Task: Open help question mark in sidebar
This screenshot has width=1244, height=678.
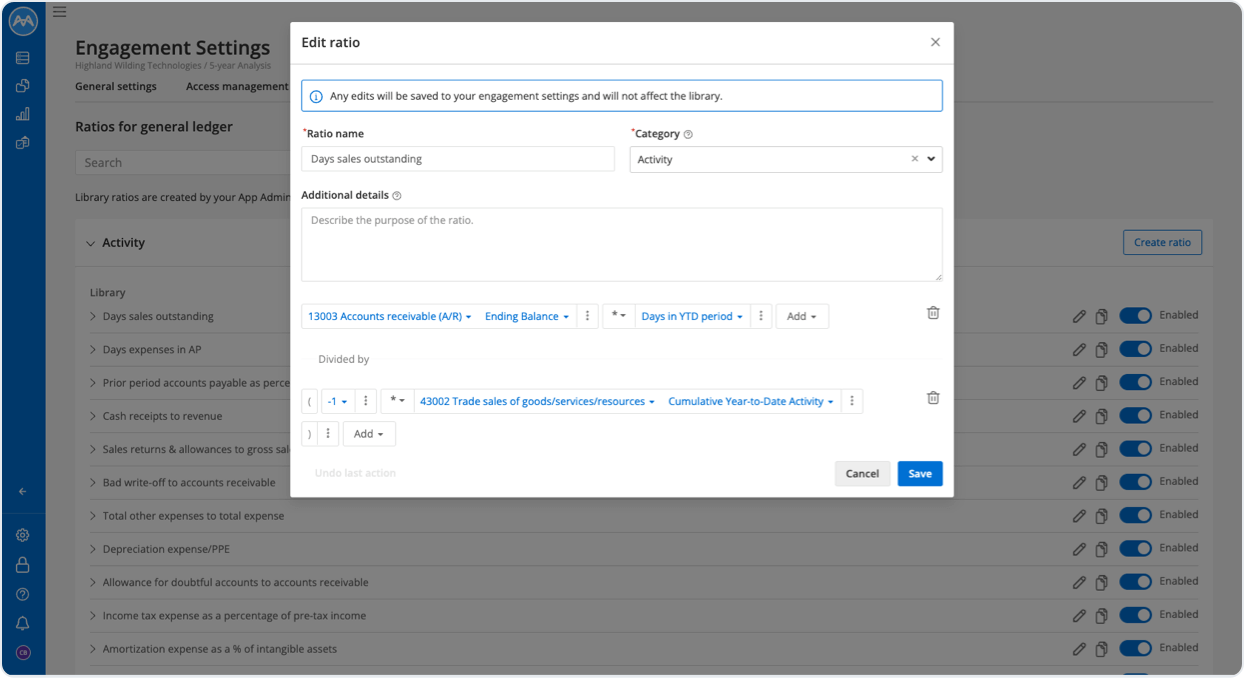Action: click(23, 594)
